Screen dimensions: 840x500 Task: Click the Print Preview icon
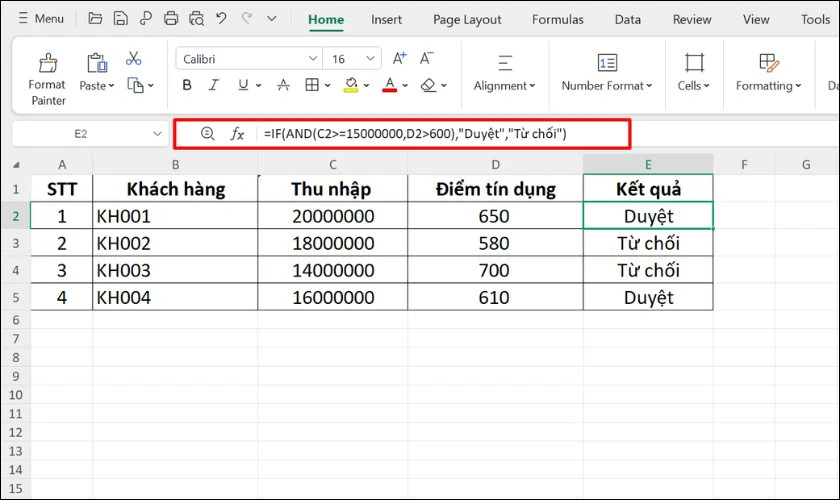click(197, 19)
